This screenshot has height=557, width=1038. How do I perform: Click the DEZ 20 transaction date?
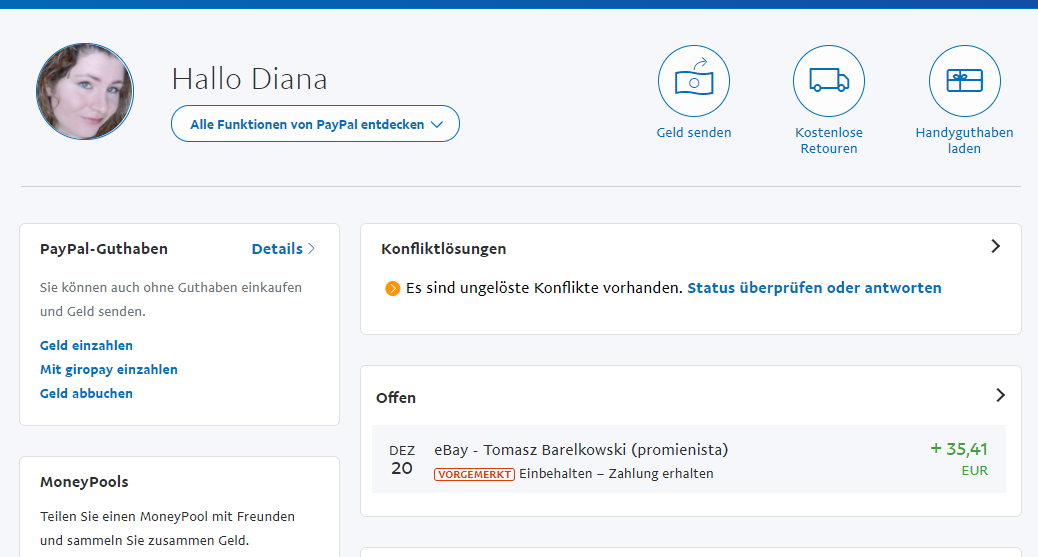tap(402, 460)
